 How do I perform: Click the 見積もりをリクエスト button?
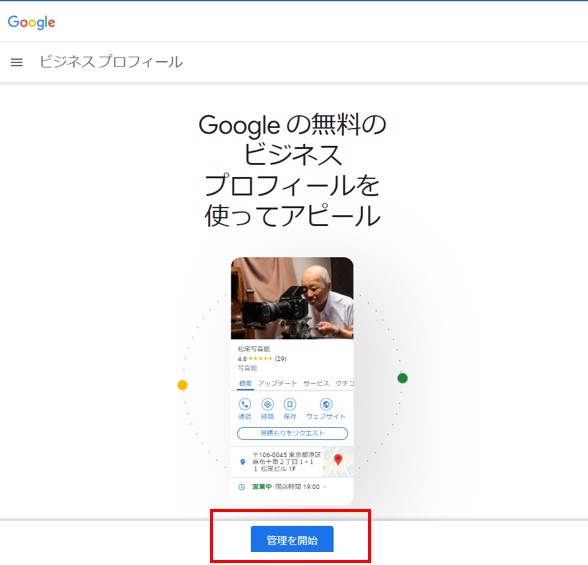[x=292, y=433]
